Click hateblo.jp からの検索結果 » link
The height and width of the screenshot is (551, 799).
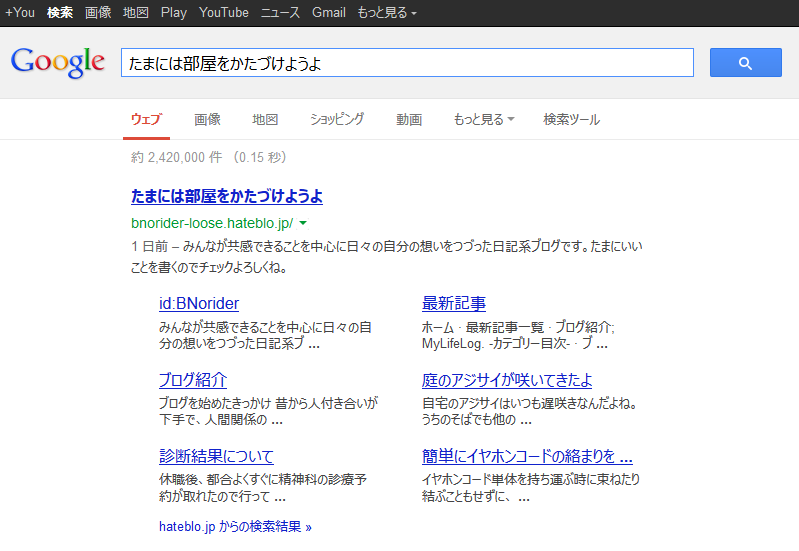click(x=235, y=527)
